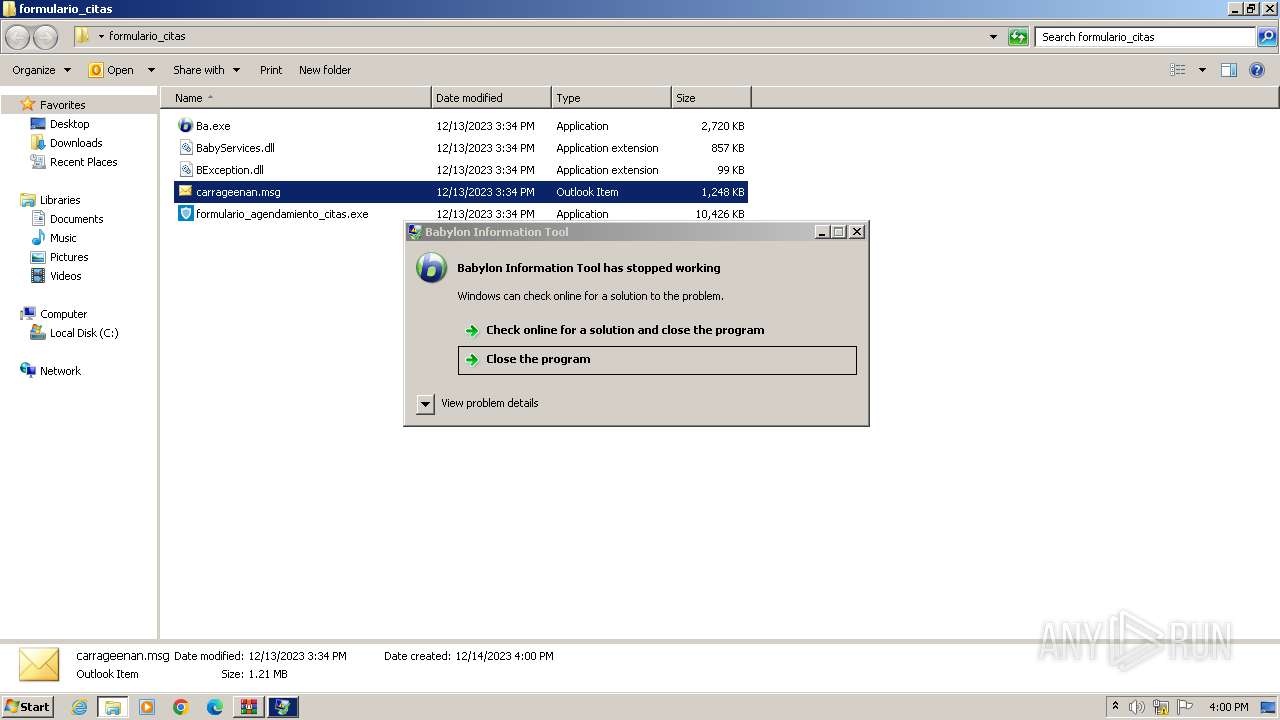Click the Forward navigation arrow
Screen dimensions: 1280x720
point(46,37)
